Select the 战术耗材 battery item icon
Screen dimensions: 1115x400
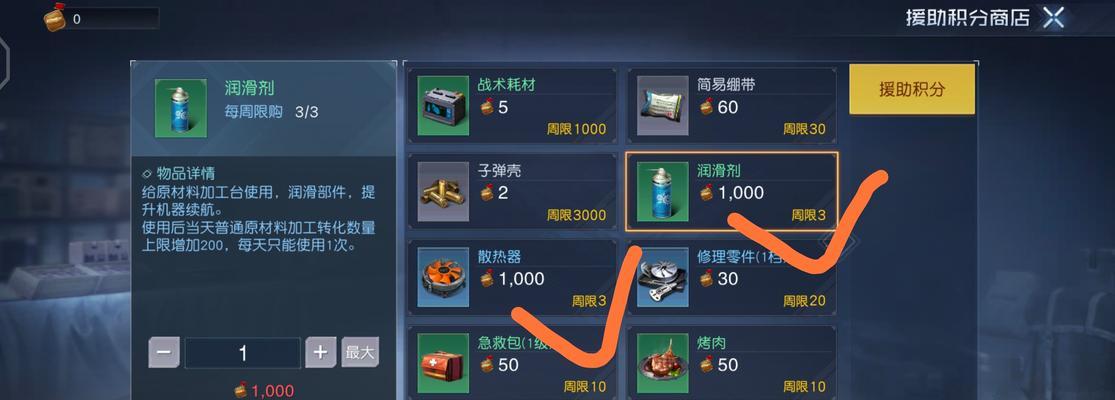[443, 105]
